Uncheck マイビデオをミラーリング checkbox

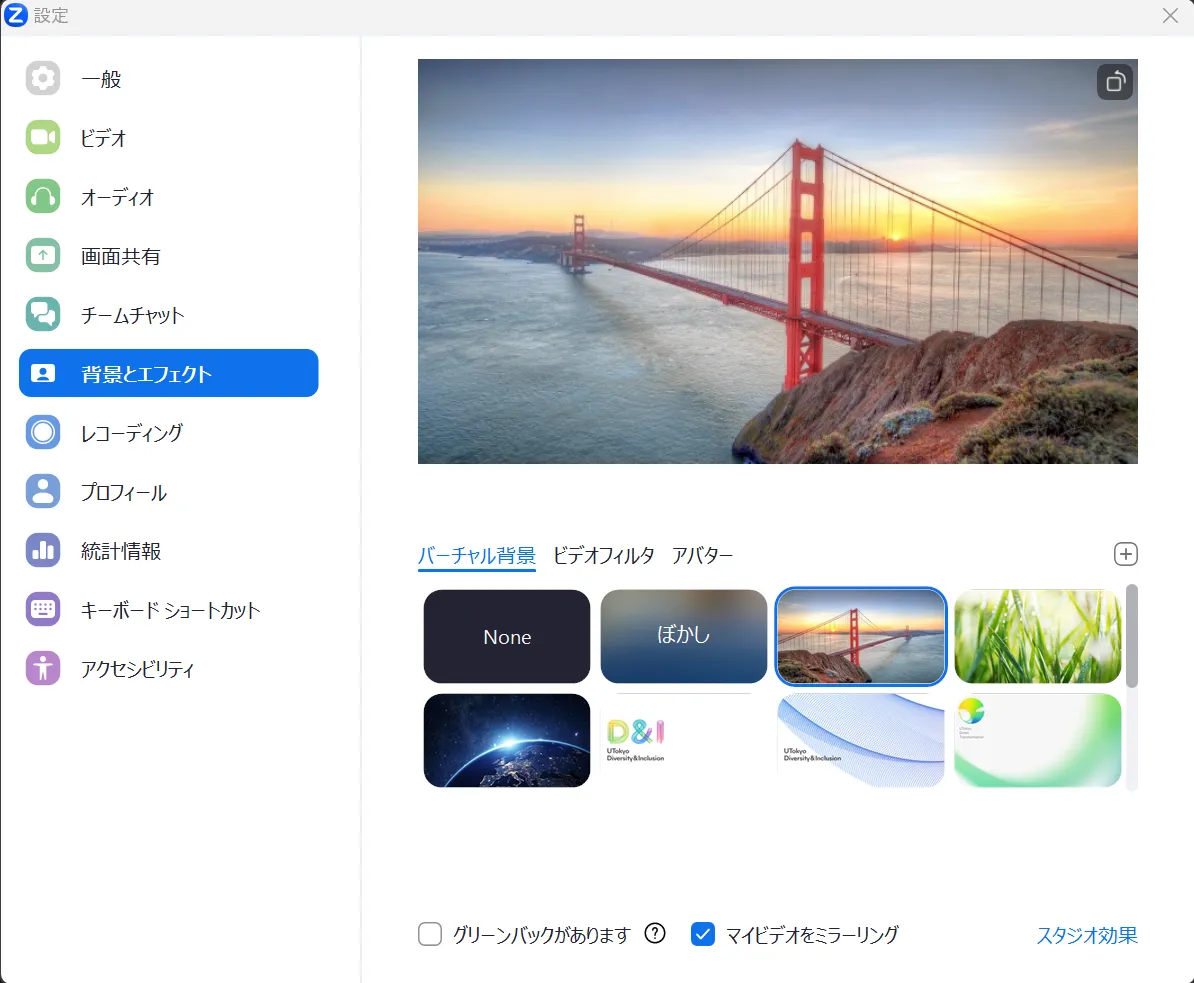(x=703, y=935)
